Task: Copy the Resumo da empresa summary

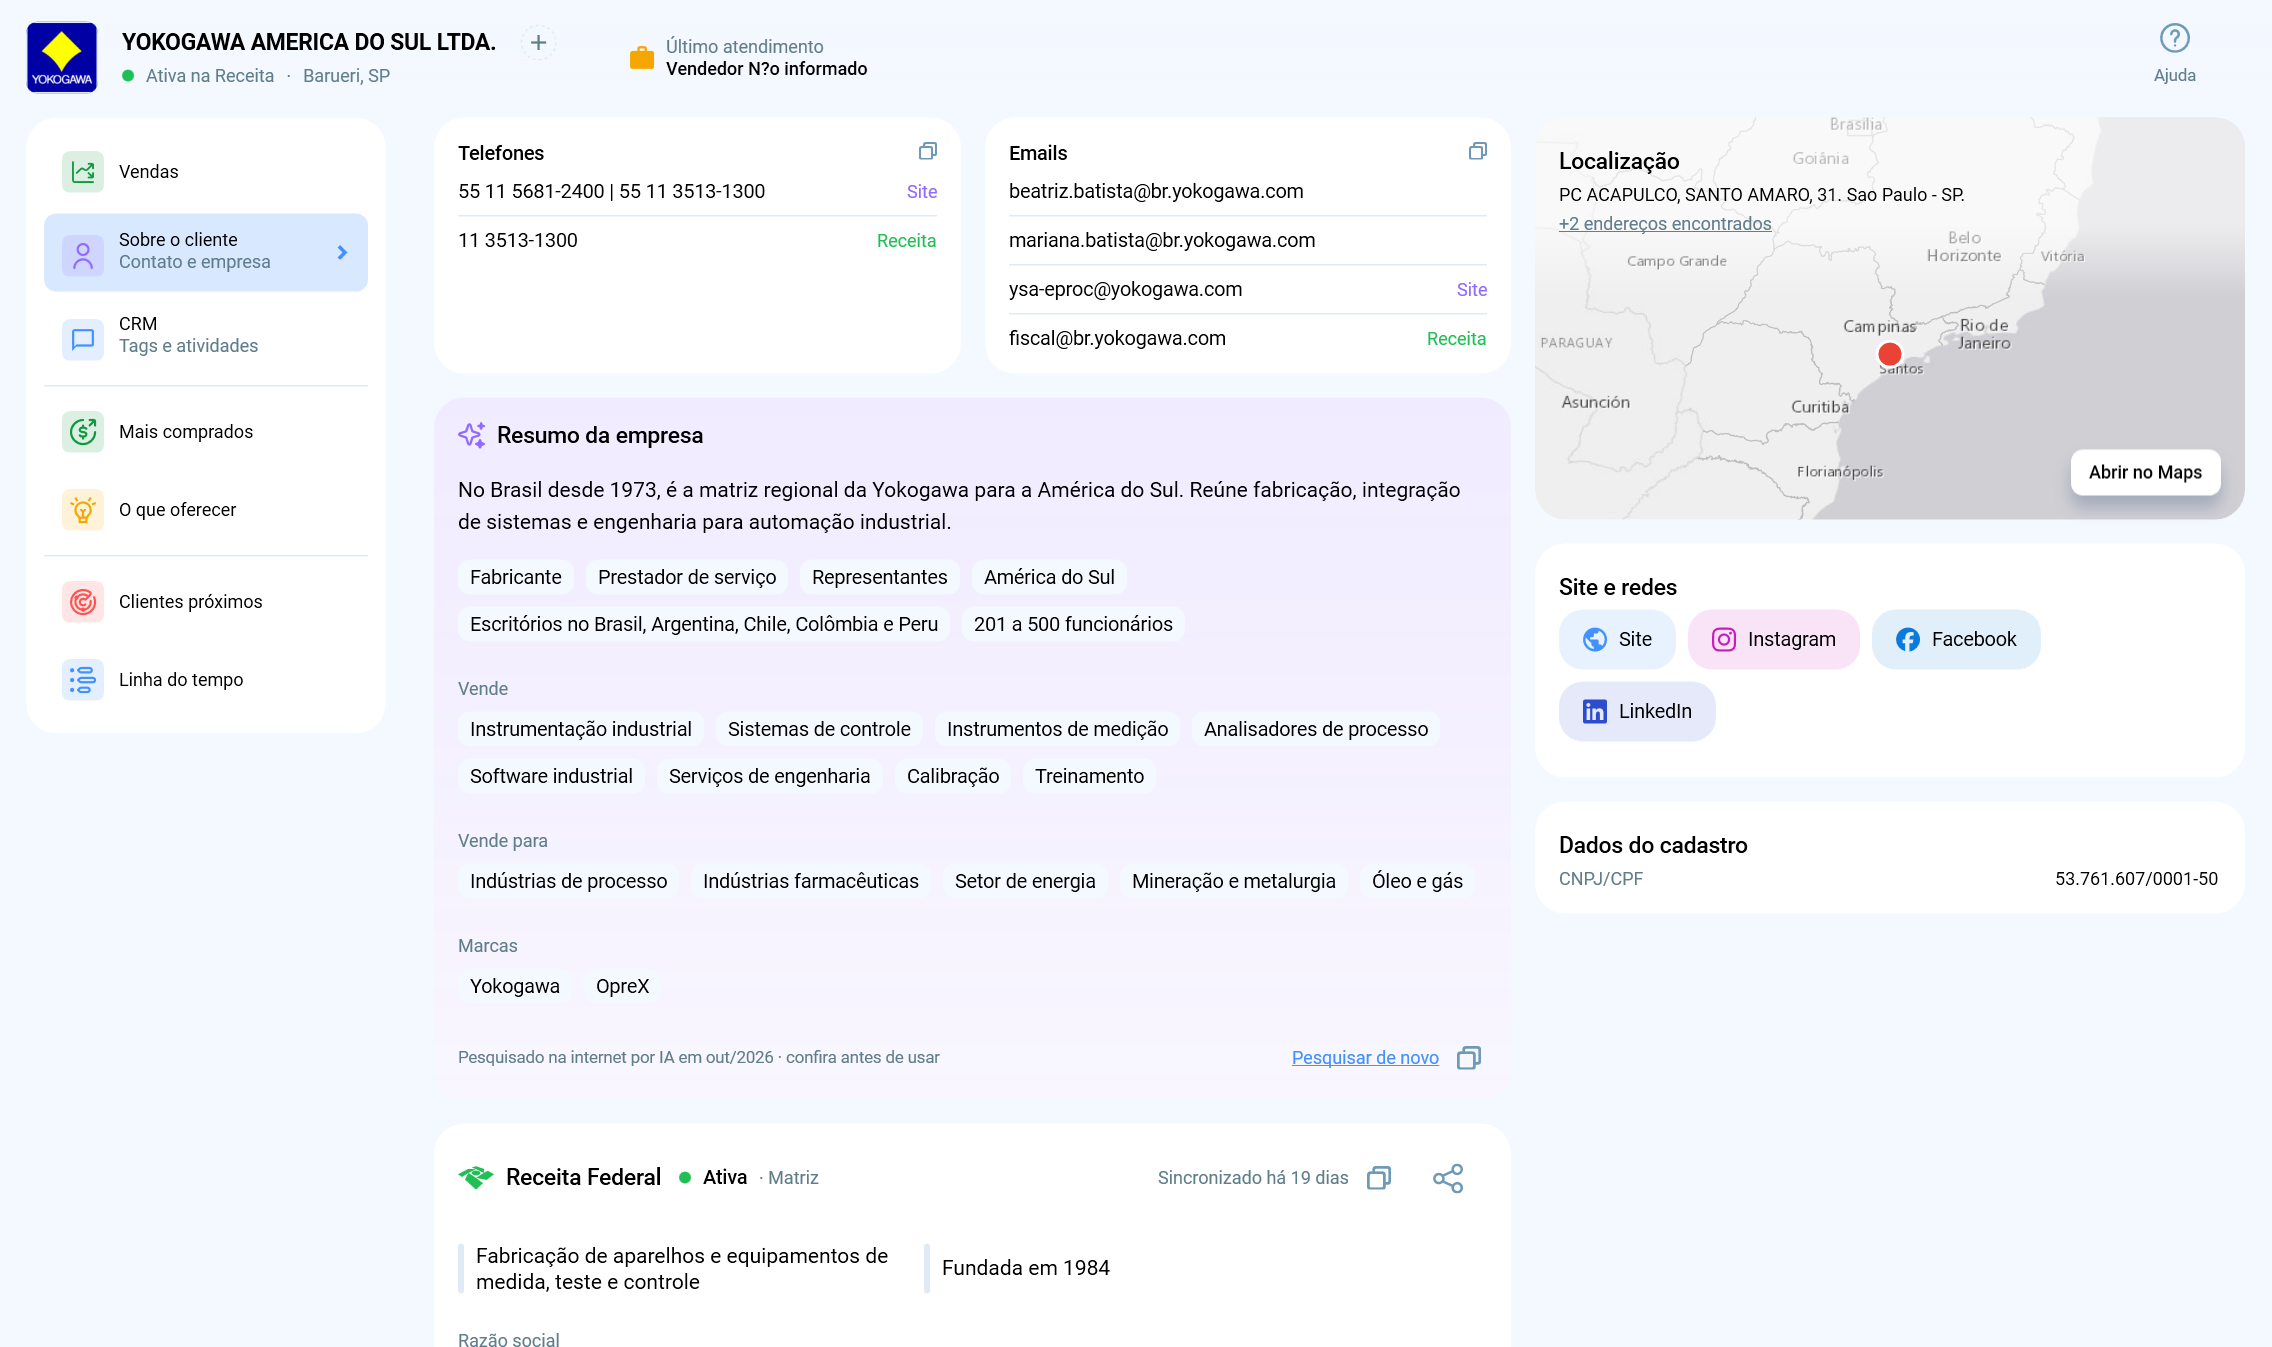Action: click(1469, 1058)
